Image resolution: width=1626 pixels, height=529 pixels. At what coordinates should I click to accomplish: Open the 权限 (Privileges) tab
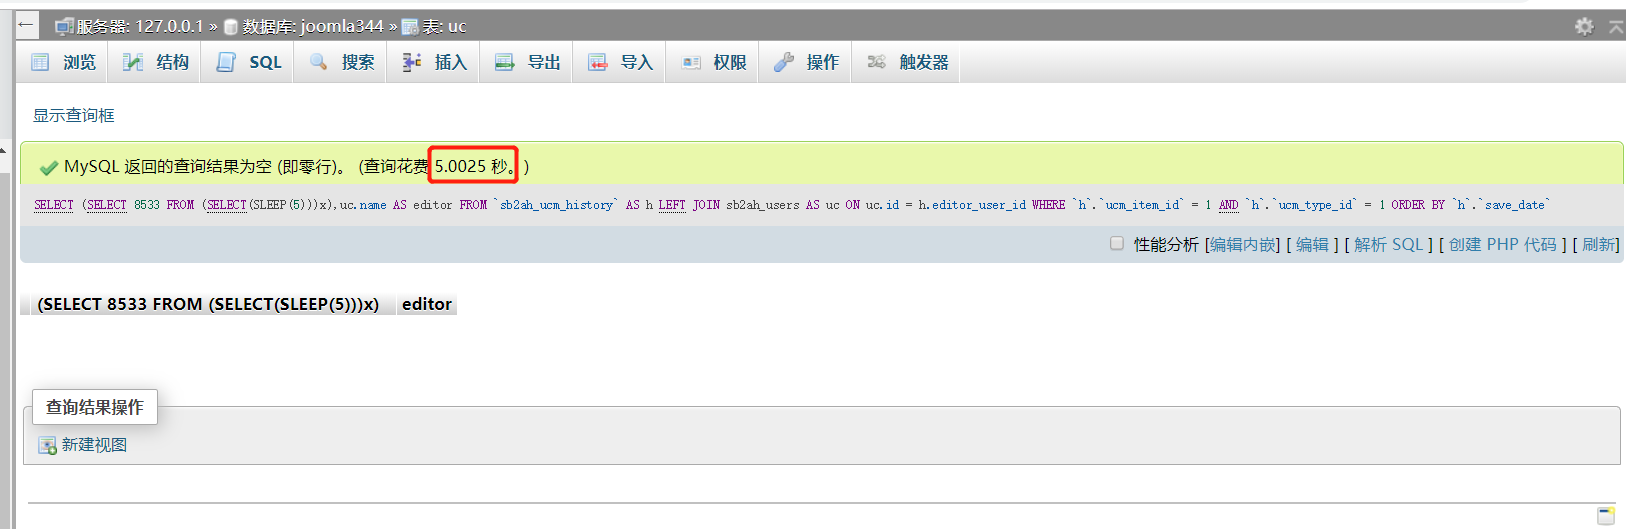tap(714, 62)
